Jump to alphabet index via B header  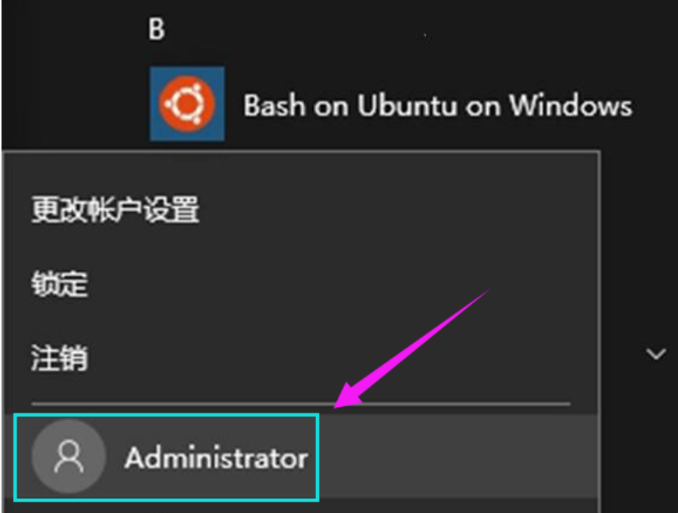click(x=156, y=31)
